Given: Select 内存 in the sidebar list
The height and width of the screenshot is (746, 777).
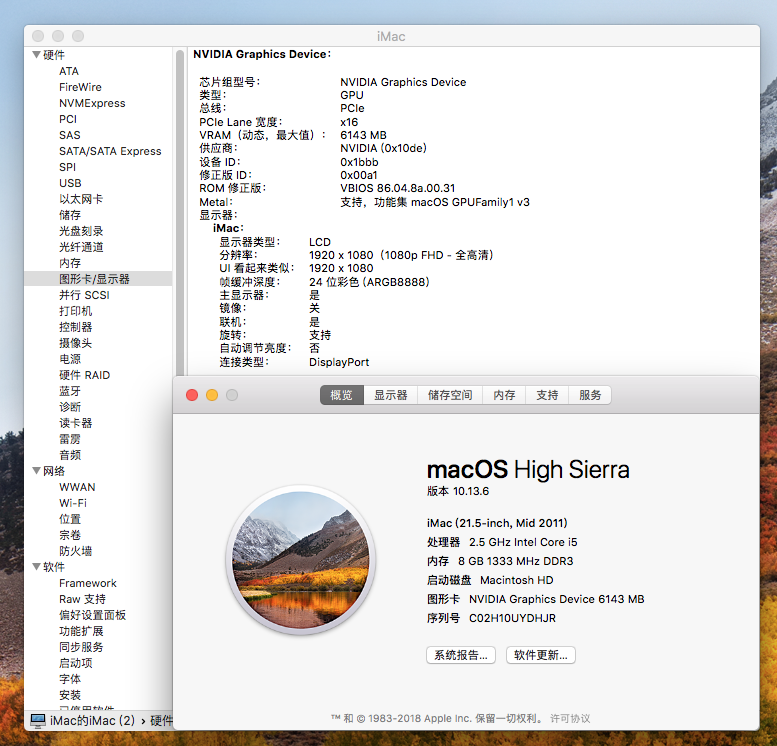Looking at the screenshot, I should tap(70, 263).
